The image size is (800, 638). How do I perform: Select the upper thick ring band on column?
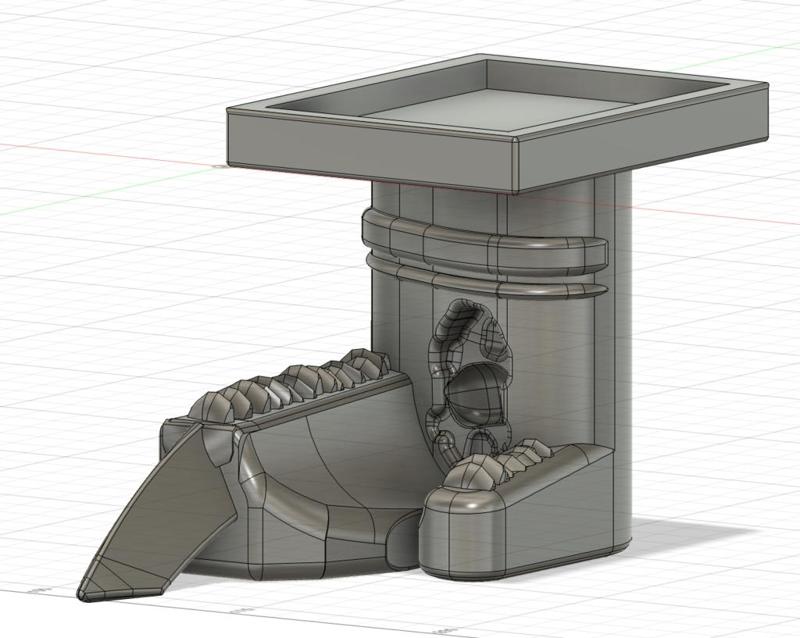[x=484, y=240]
